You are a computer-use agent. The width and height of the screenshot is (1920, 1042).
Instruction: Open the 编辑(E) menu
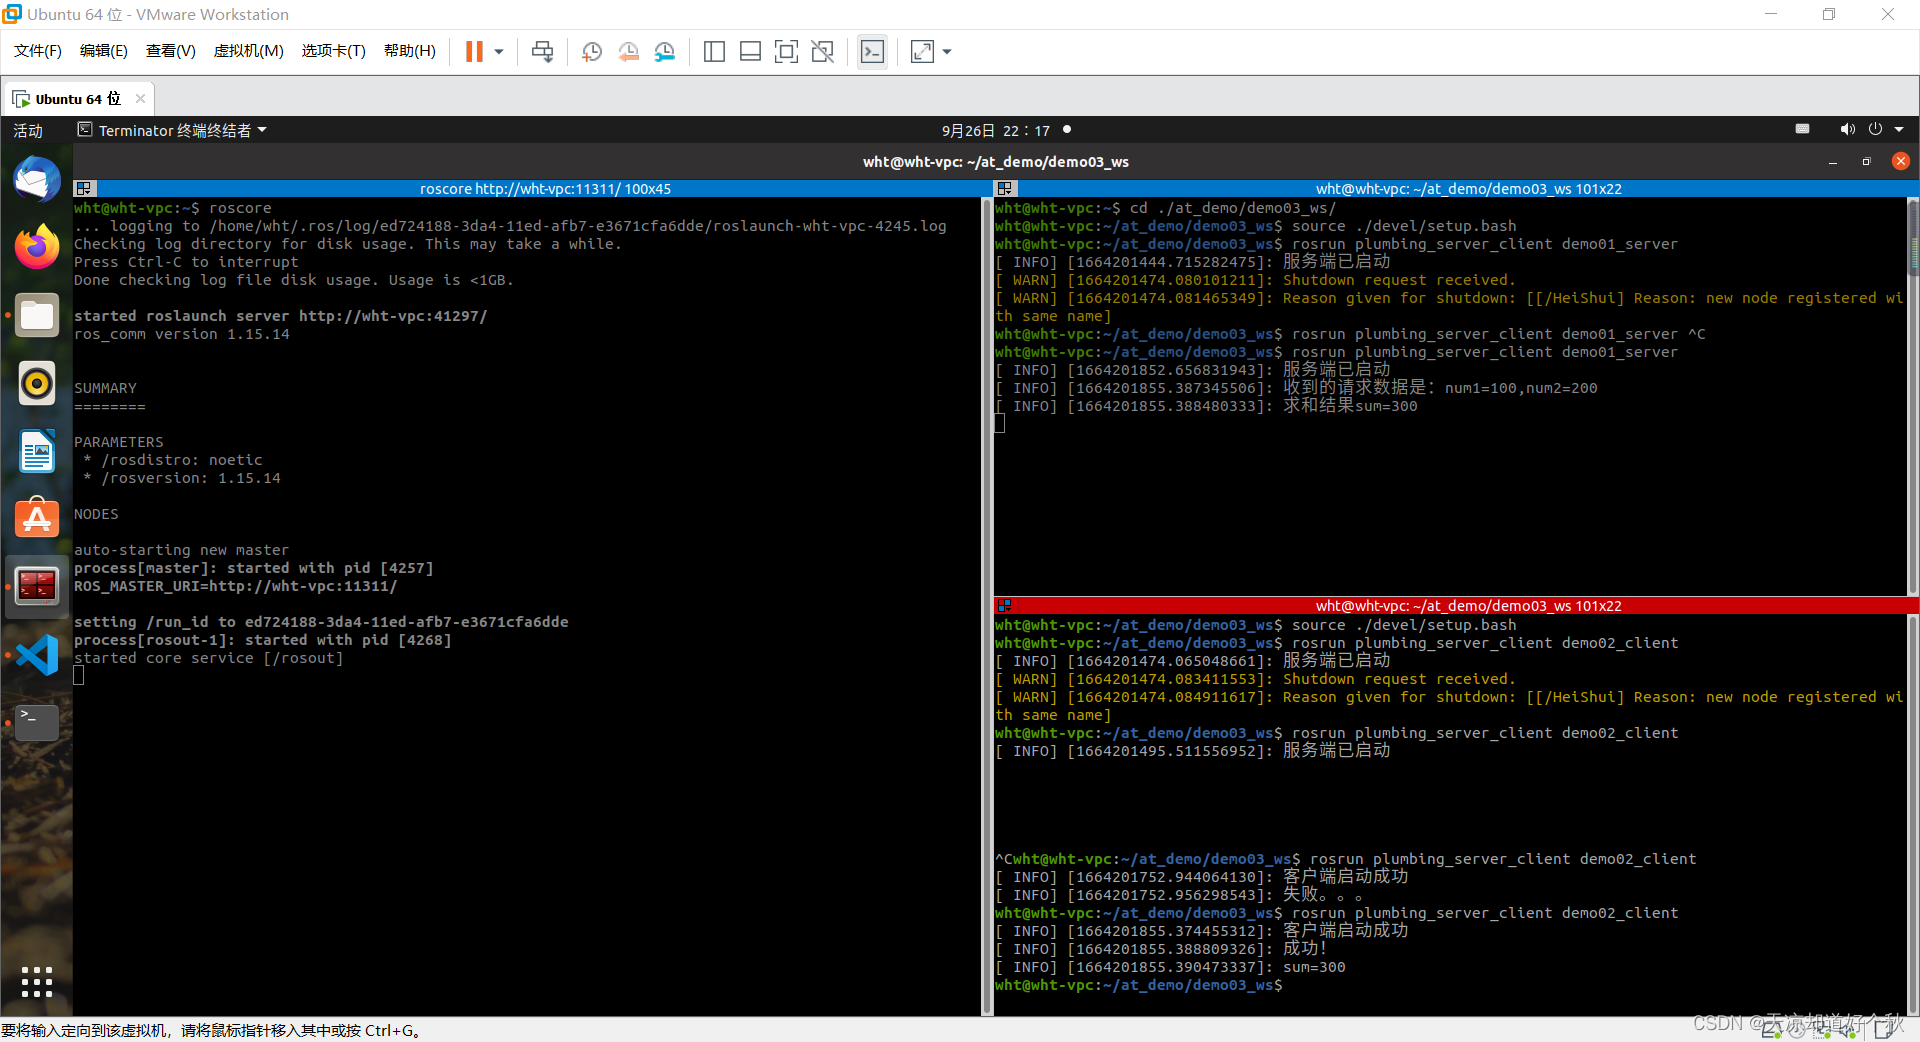[x=104, y=51]
